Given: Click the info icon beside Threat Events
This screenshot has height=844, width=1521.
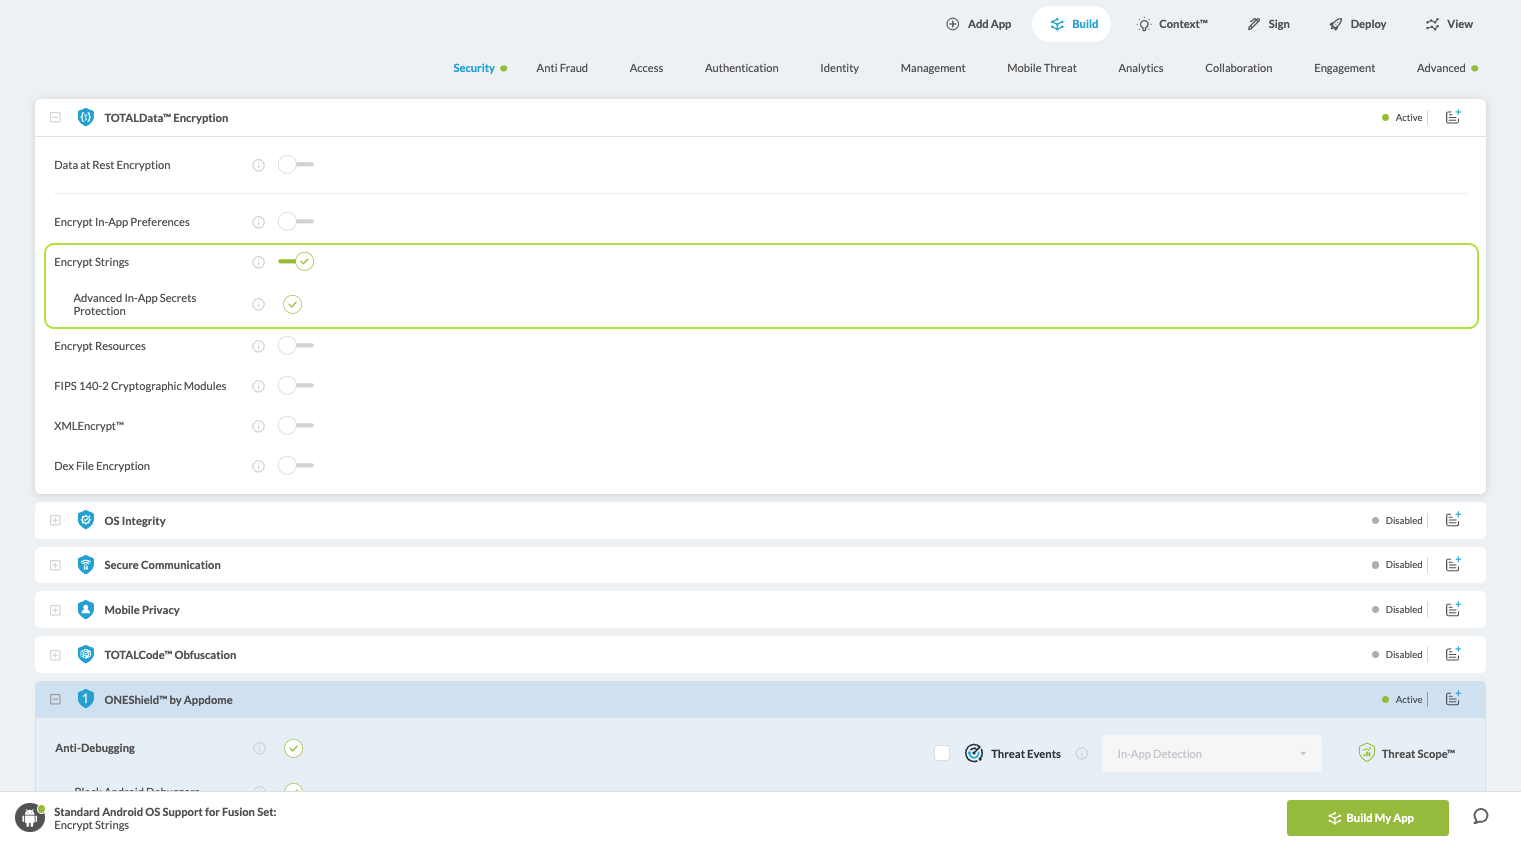Looking at the screenshot, I should pyautogui.click(x=1081, y=754).
